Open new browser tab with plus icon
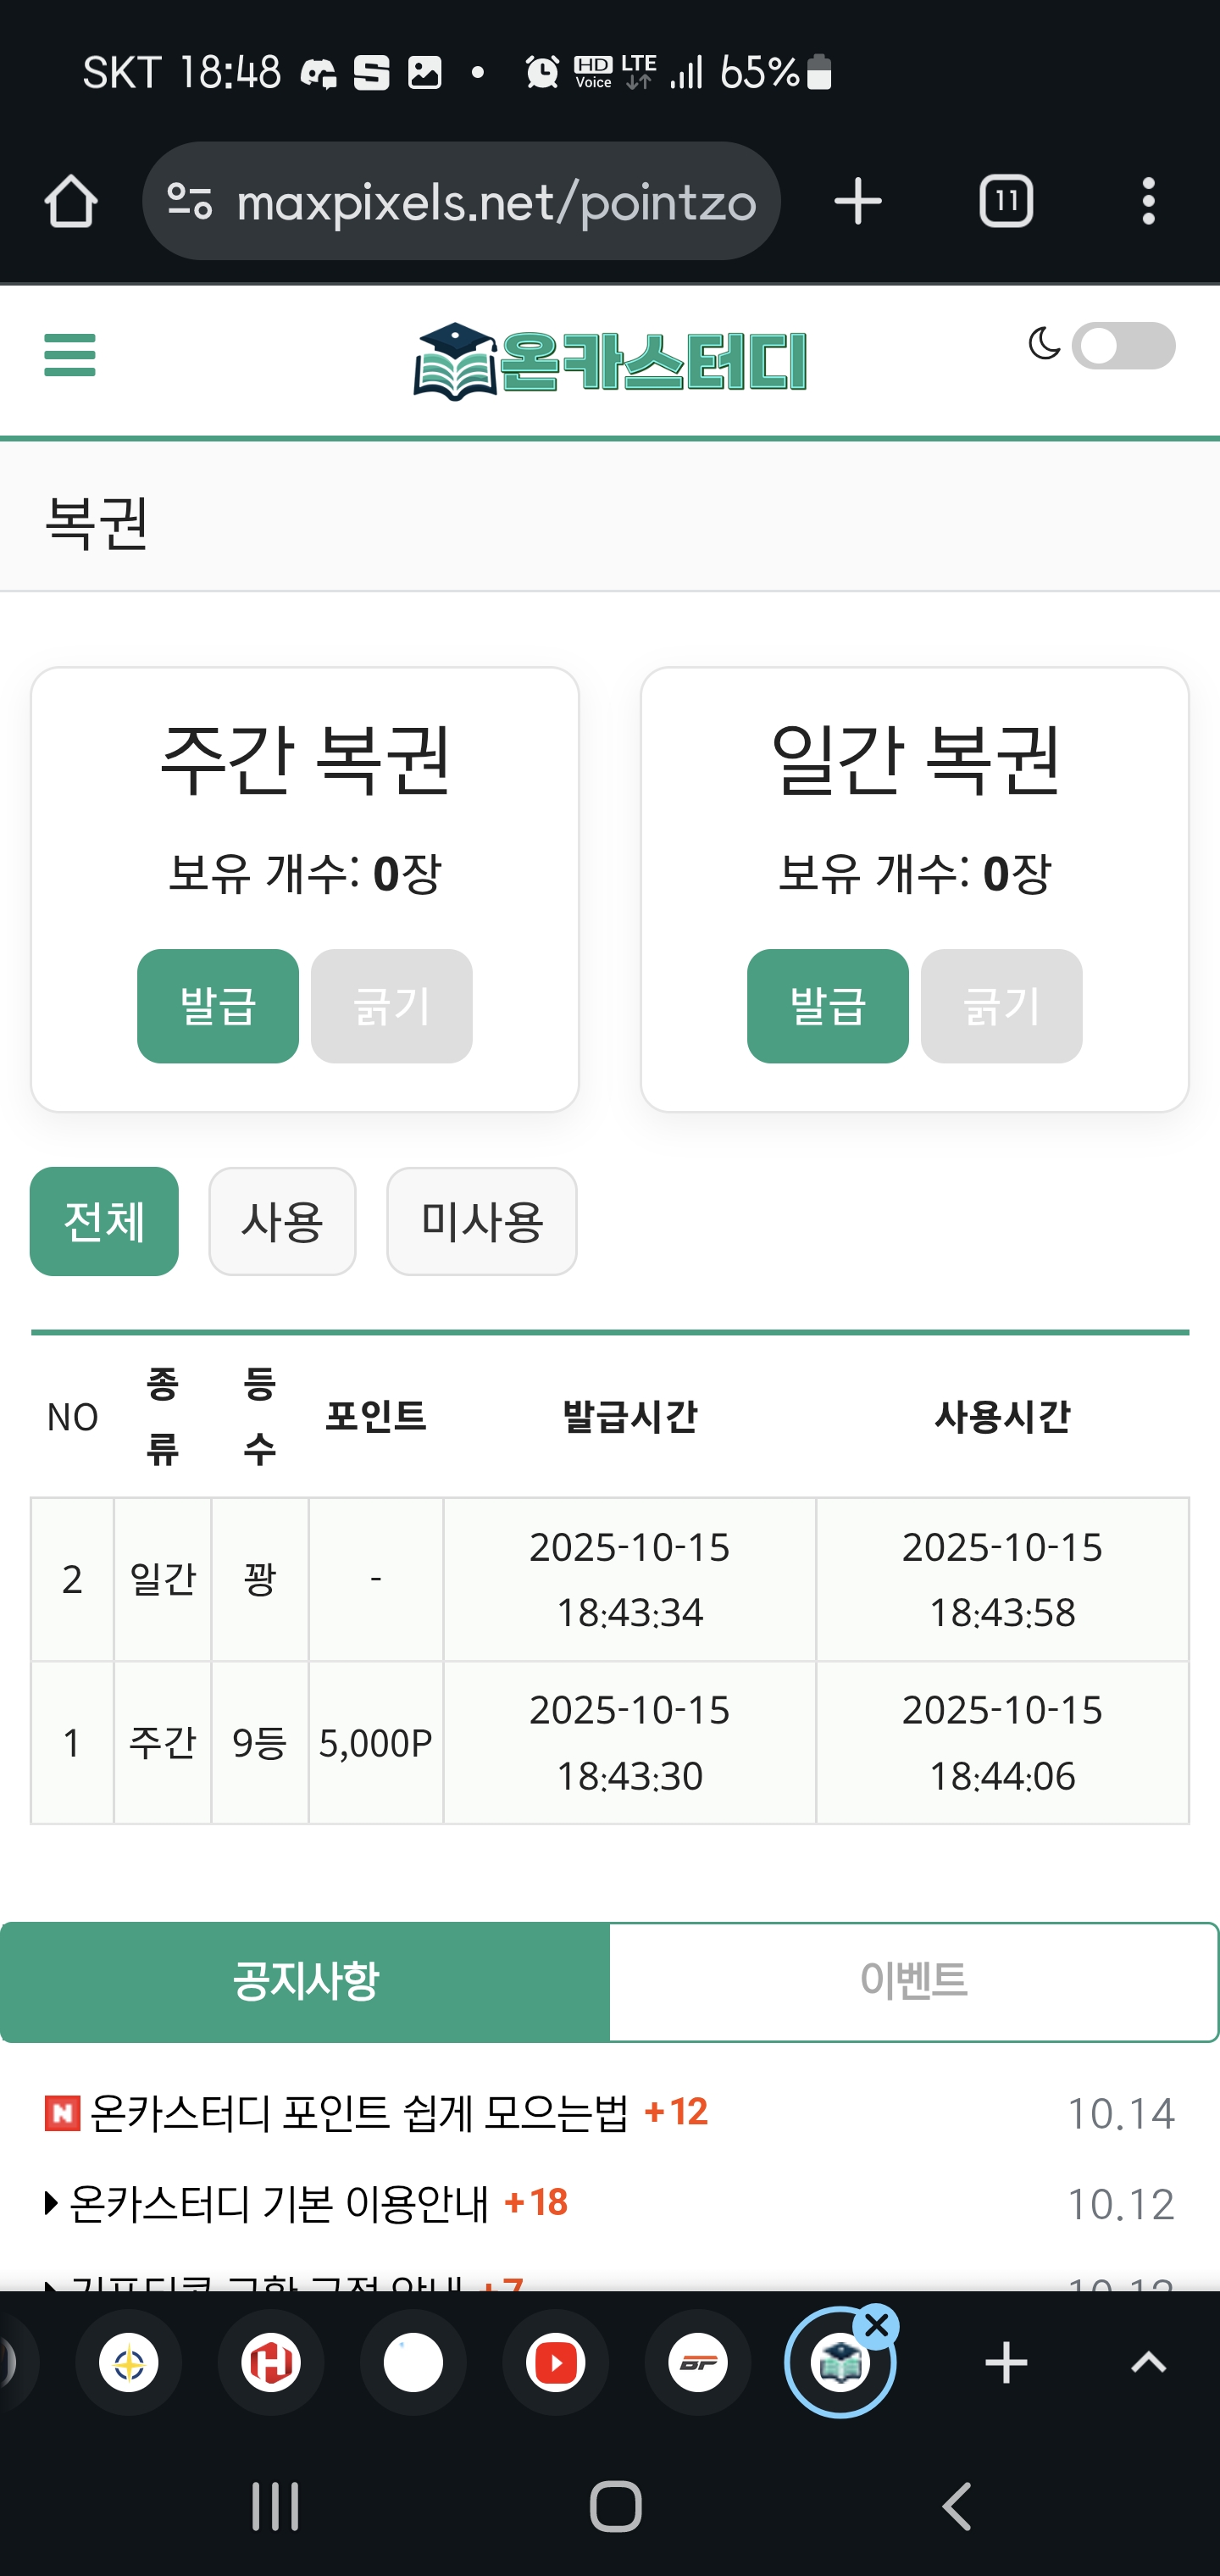Screen dimensions: 1220x2576 858,202
